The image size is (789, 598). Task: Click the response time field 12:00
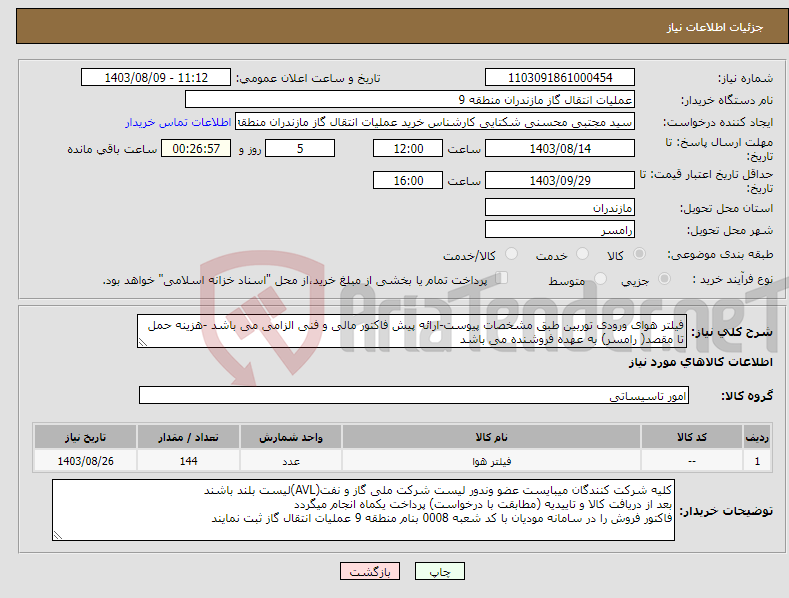[x=408, y=148]
